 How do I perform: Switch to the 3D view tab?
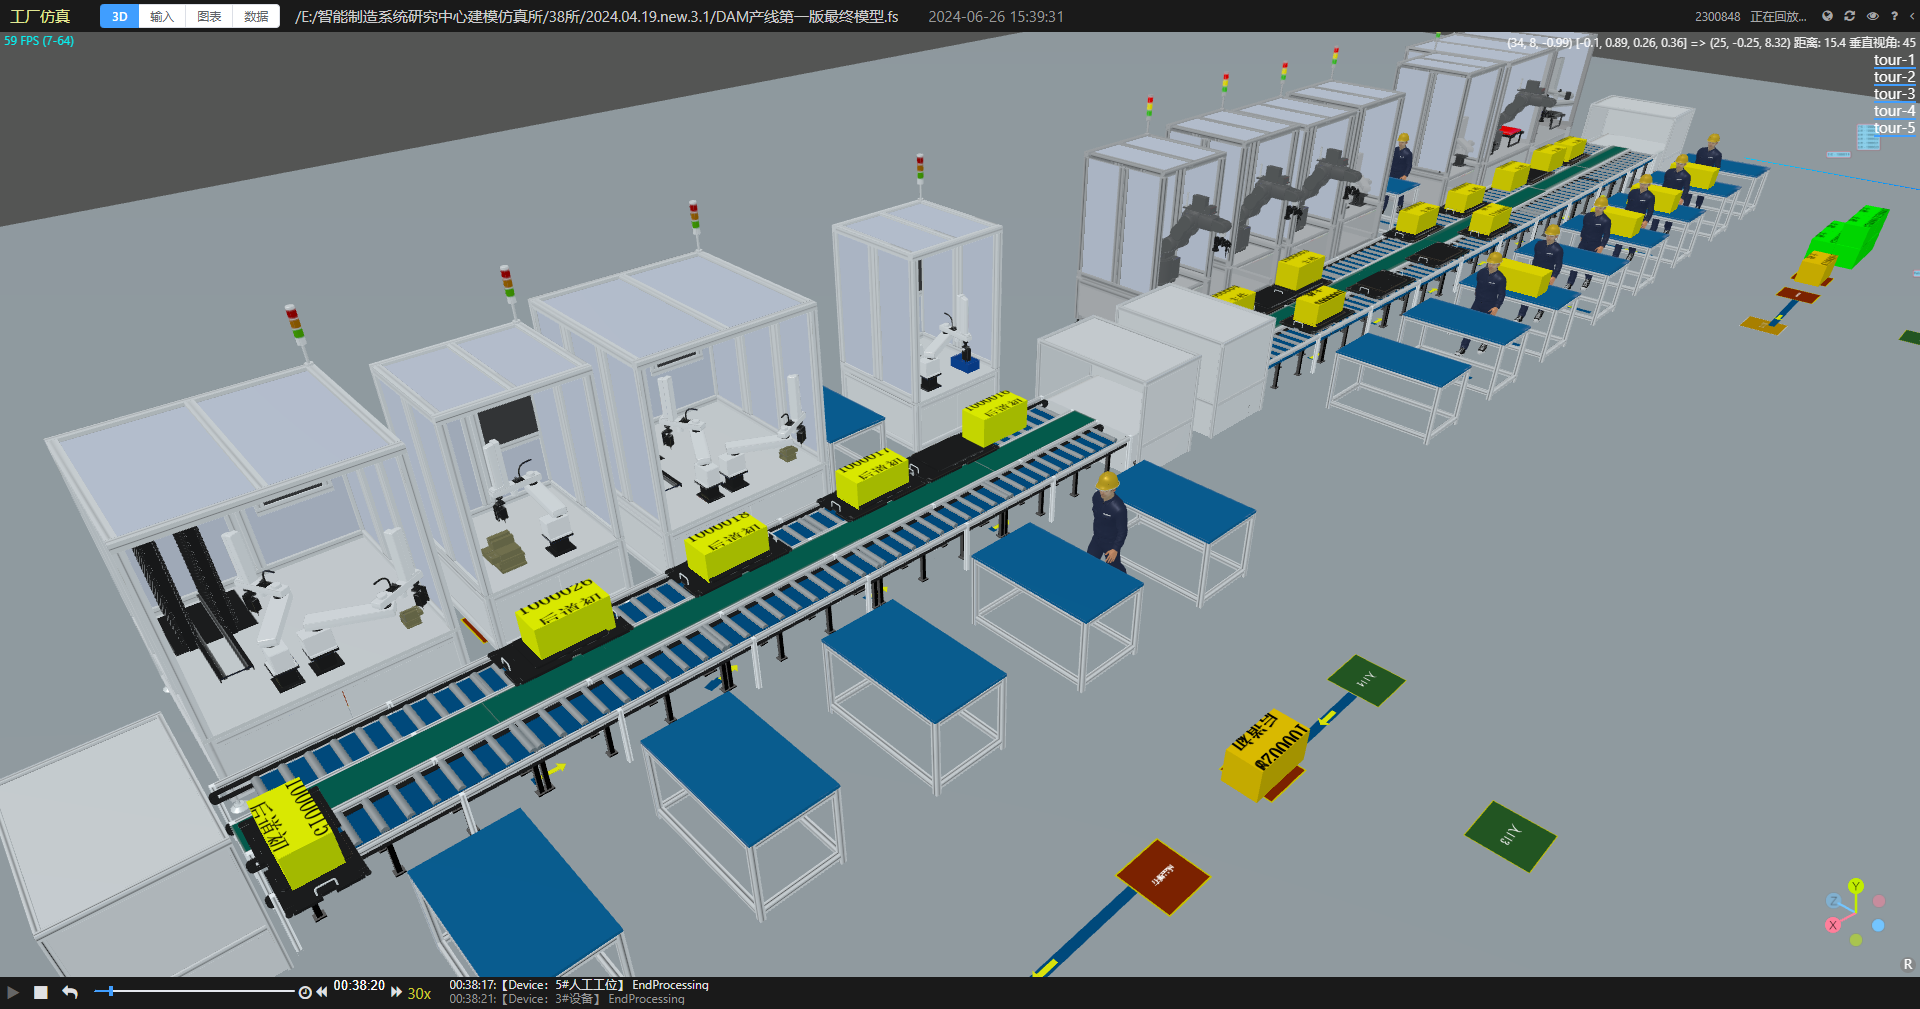pyautogui.click(x=120, y=16)
